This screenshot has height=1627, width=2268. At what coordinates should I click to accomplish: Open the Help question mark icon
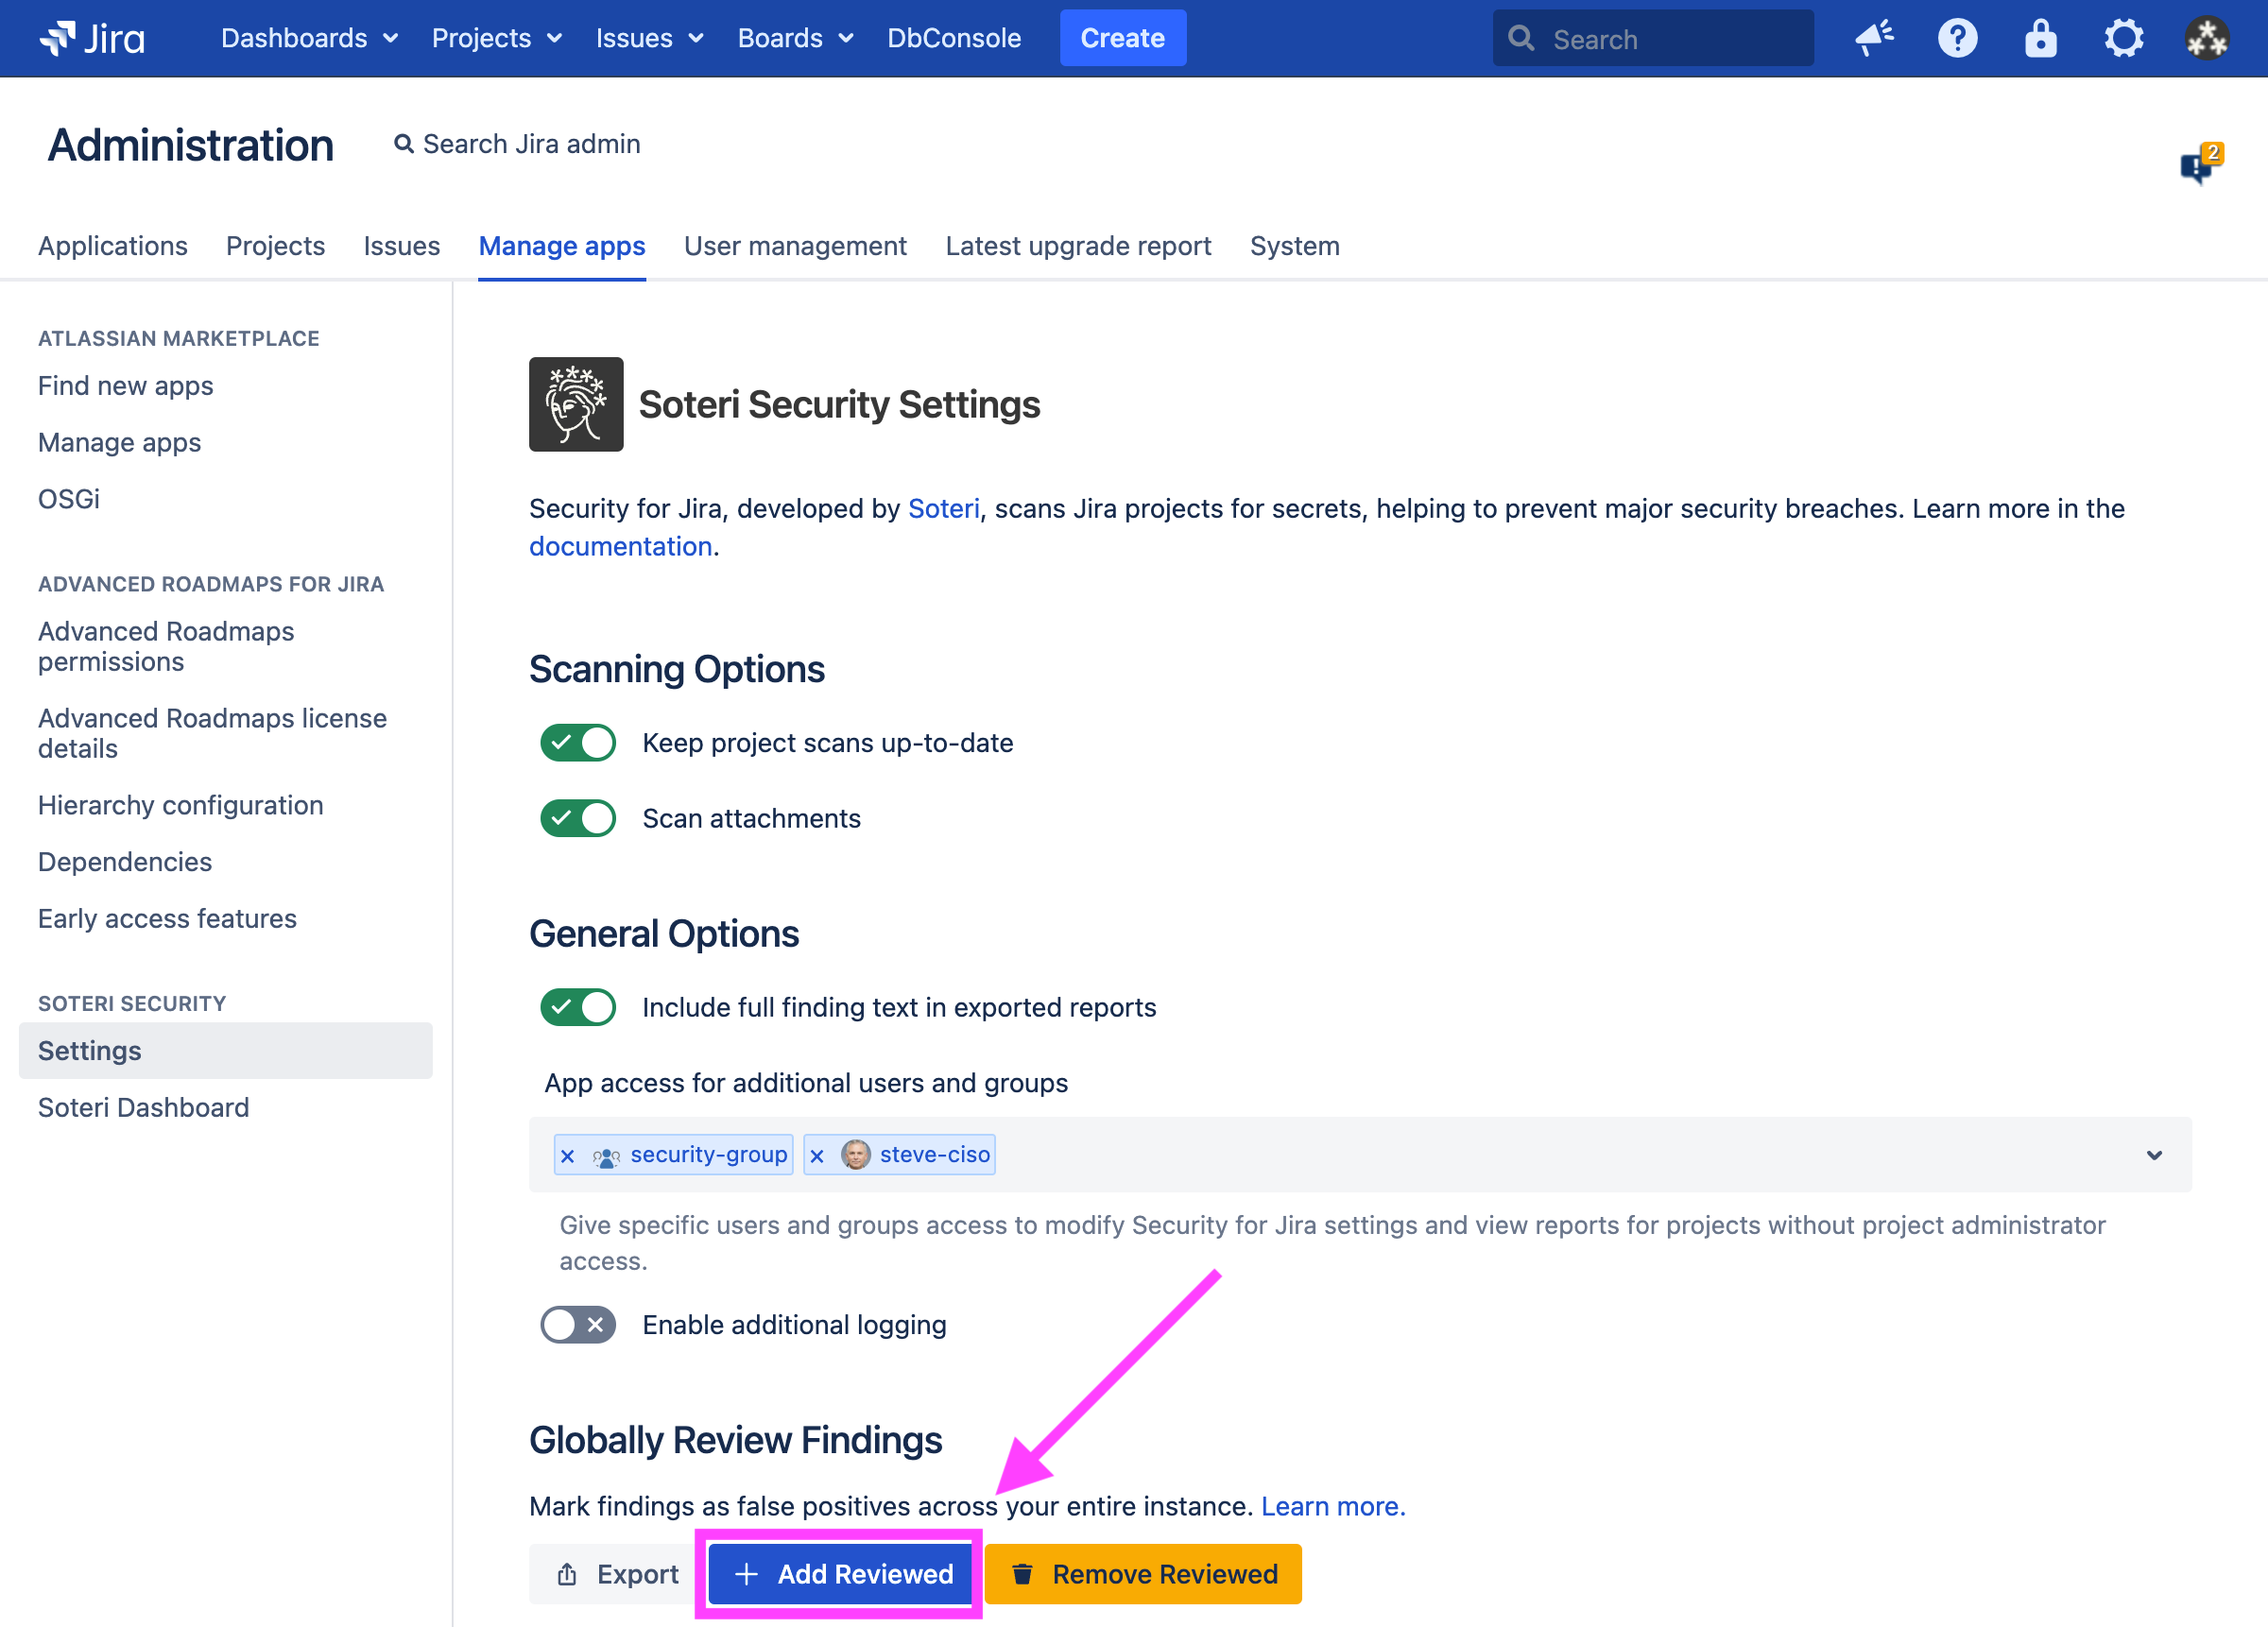point(1957,38)
